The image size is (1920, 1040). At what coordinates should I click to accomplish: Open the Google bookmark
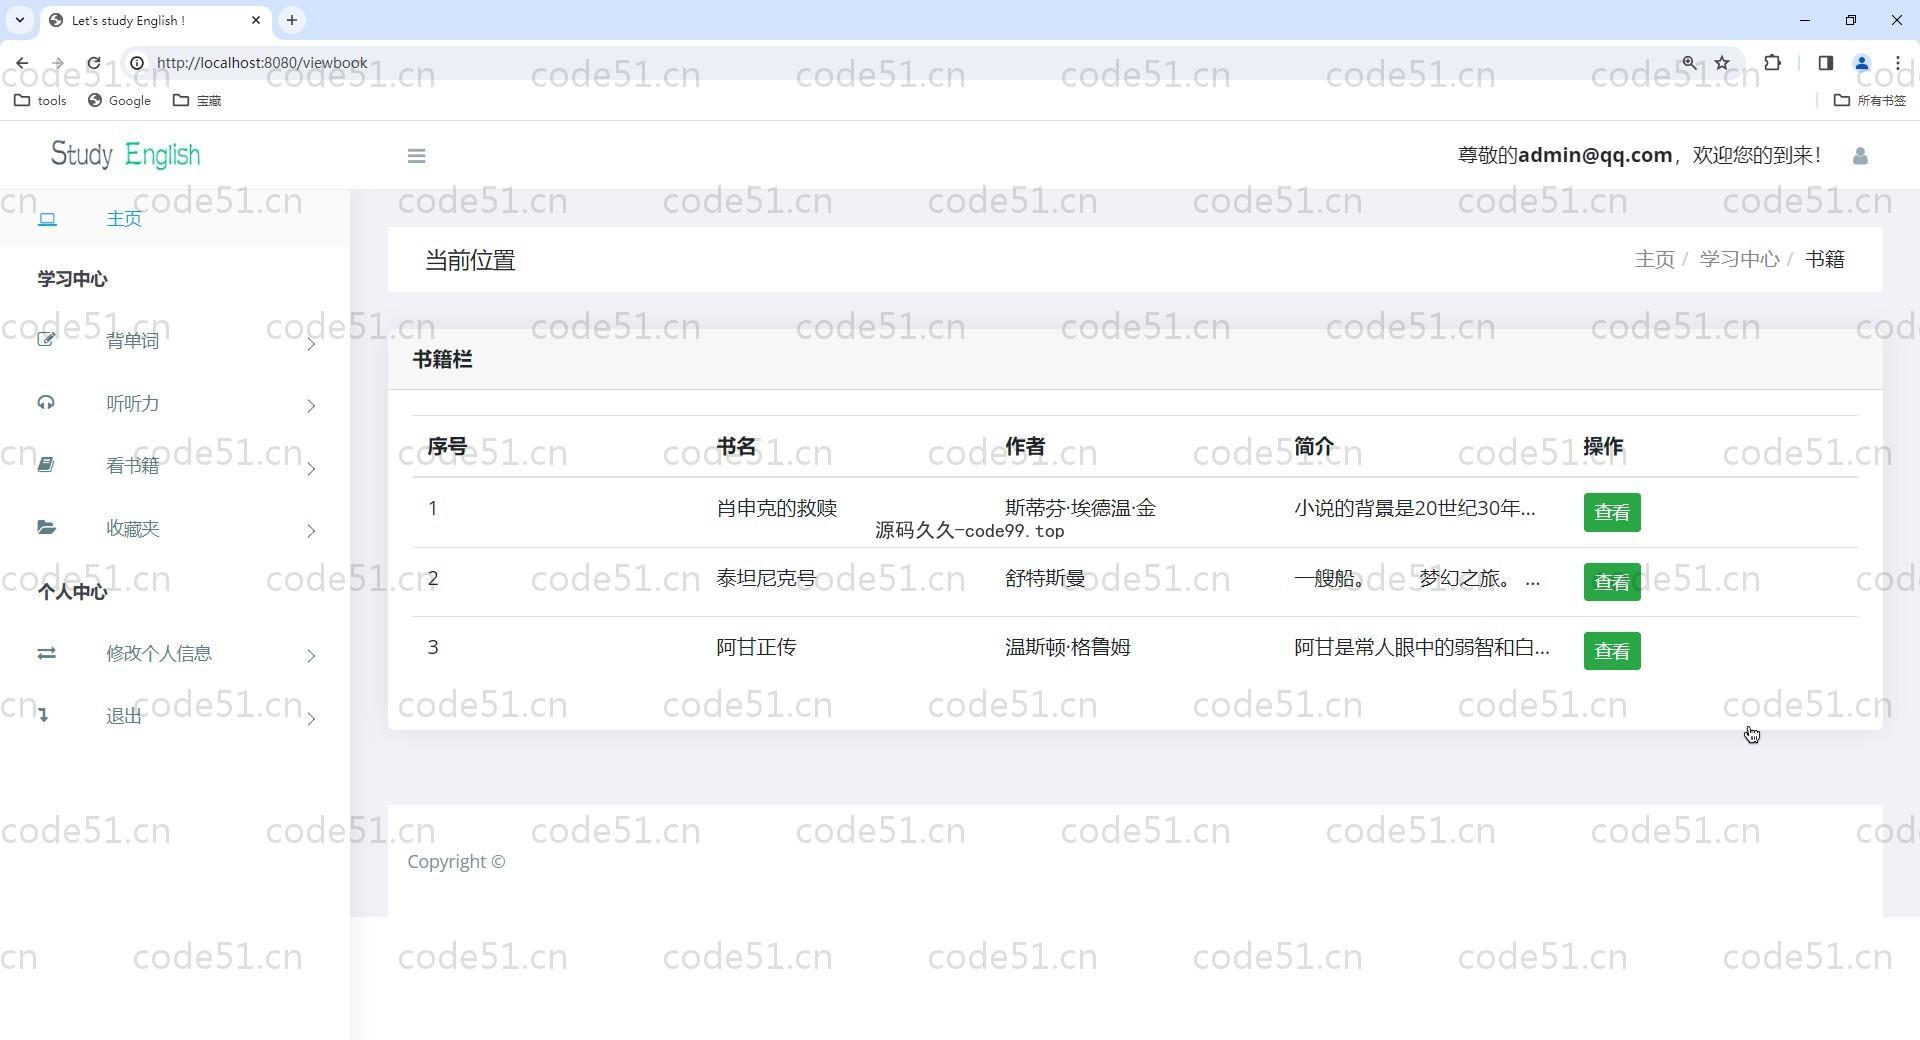pos(119,100)
